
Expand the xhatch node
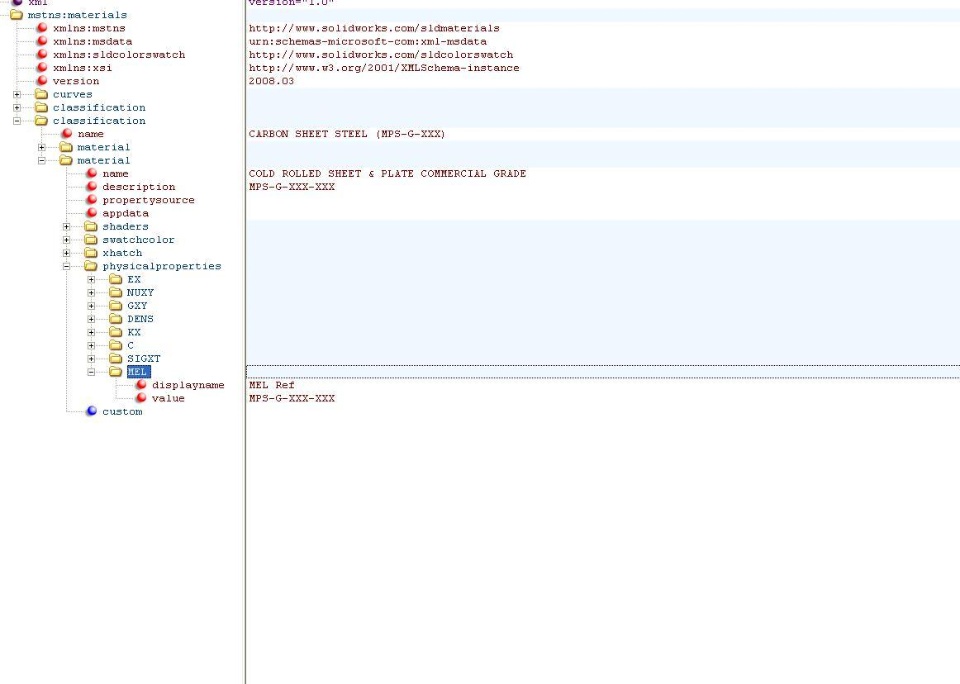pos(67,253)
